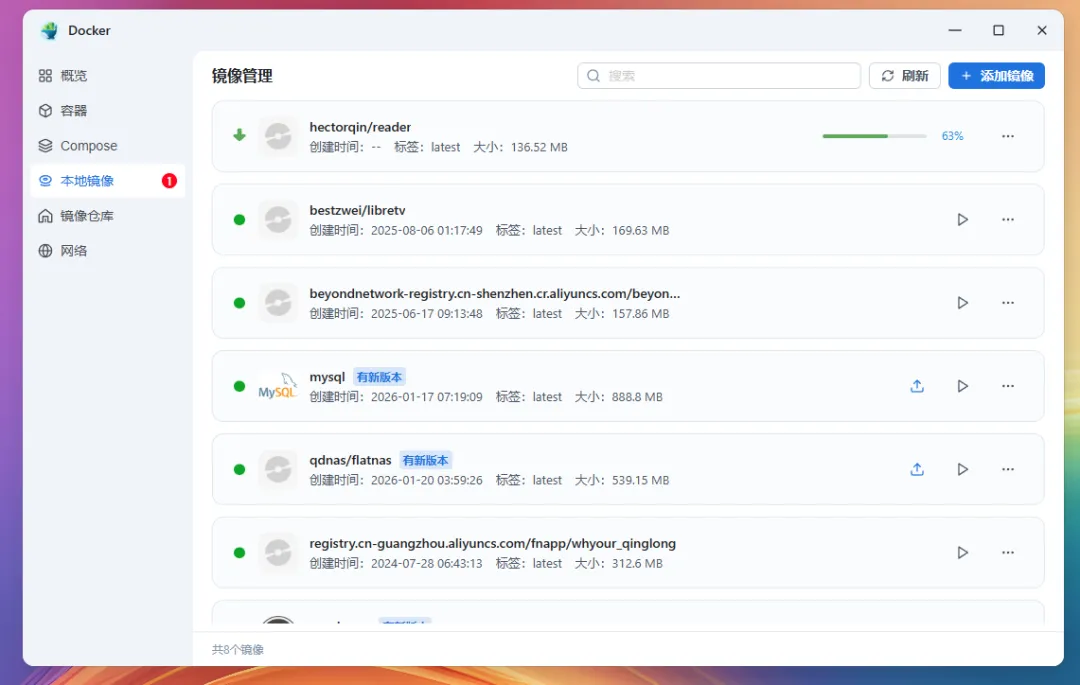Click the MySQL logo icon
Screen dimensions: 1080x685
278,386
